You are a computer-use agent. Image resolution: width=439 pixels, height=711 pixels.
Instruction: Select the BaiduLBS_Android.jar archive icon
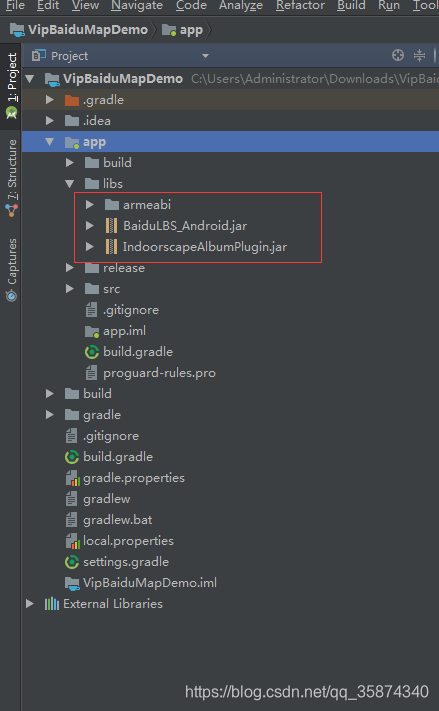pyautogui.click(x=111, y=226)
